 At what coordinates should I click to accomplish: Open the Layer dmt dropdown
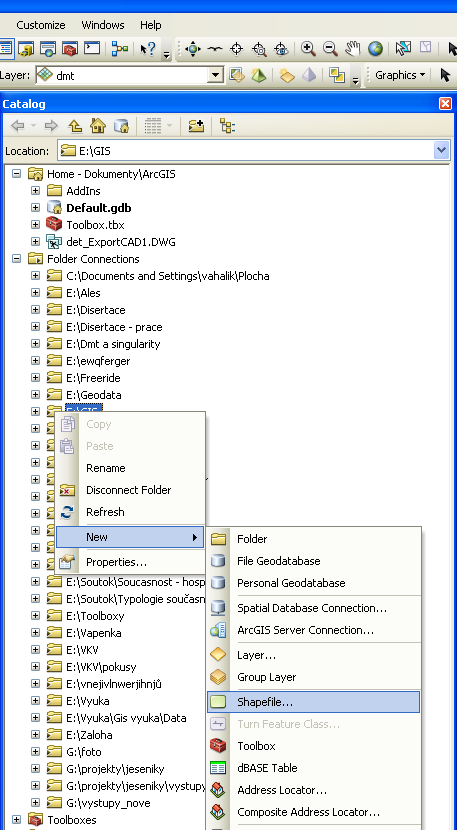pyautogui.click(x=215, y=75)
